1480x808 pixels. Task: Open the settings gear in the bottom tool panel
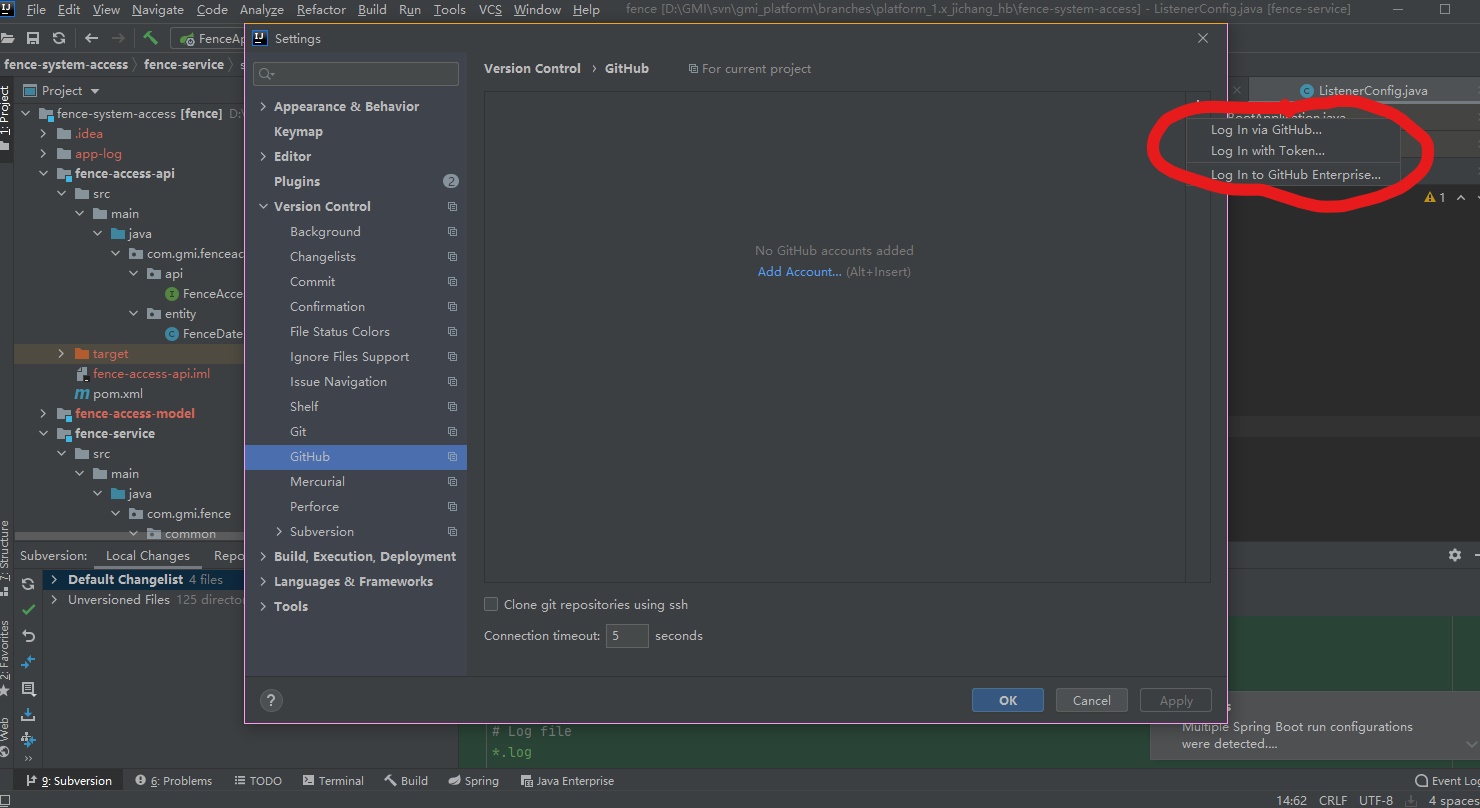tap(1455, 555)
